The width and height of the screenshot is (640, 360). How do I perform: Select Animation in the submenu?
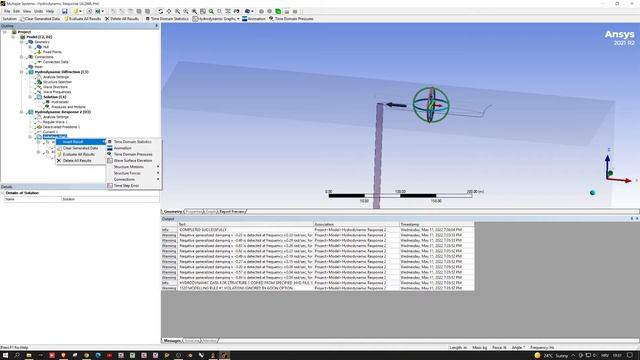tap(133, 148)
